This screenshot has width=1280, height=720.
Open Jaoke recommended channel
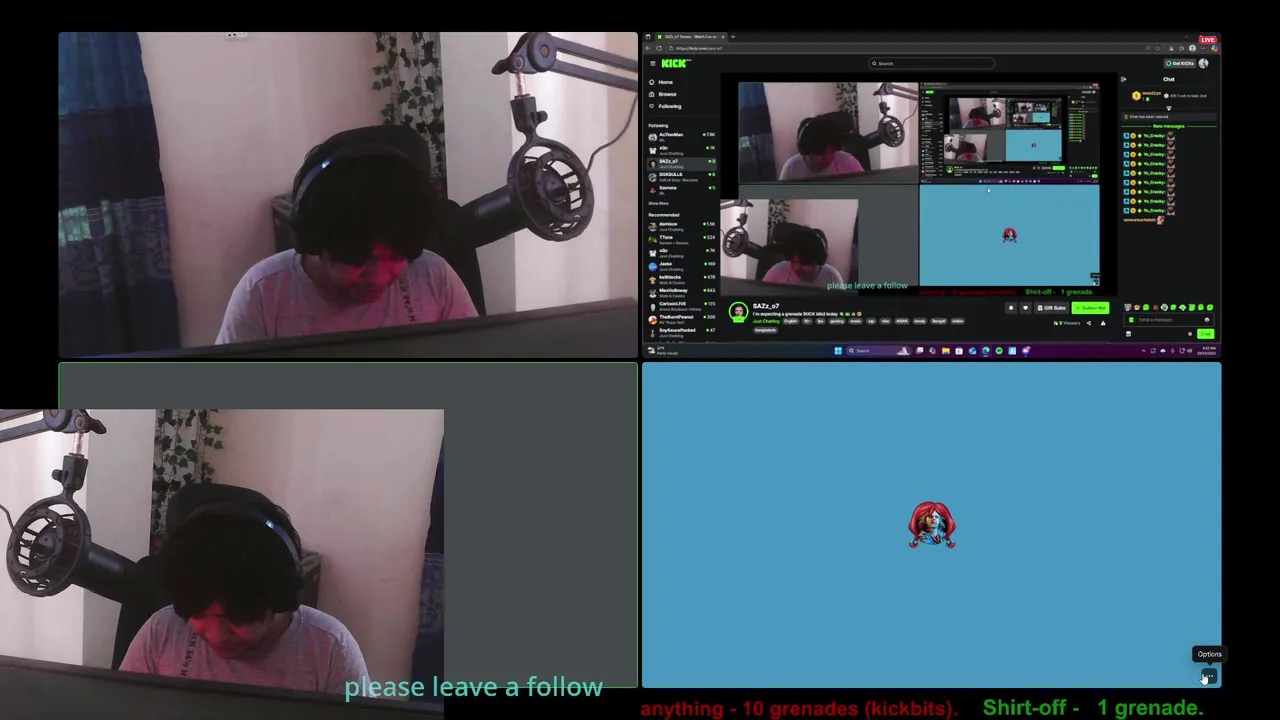click(681, 266)
